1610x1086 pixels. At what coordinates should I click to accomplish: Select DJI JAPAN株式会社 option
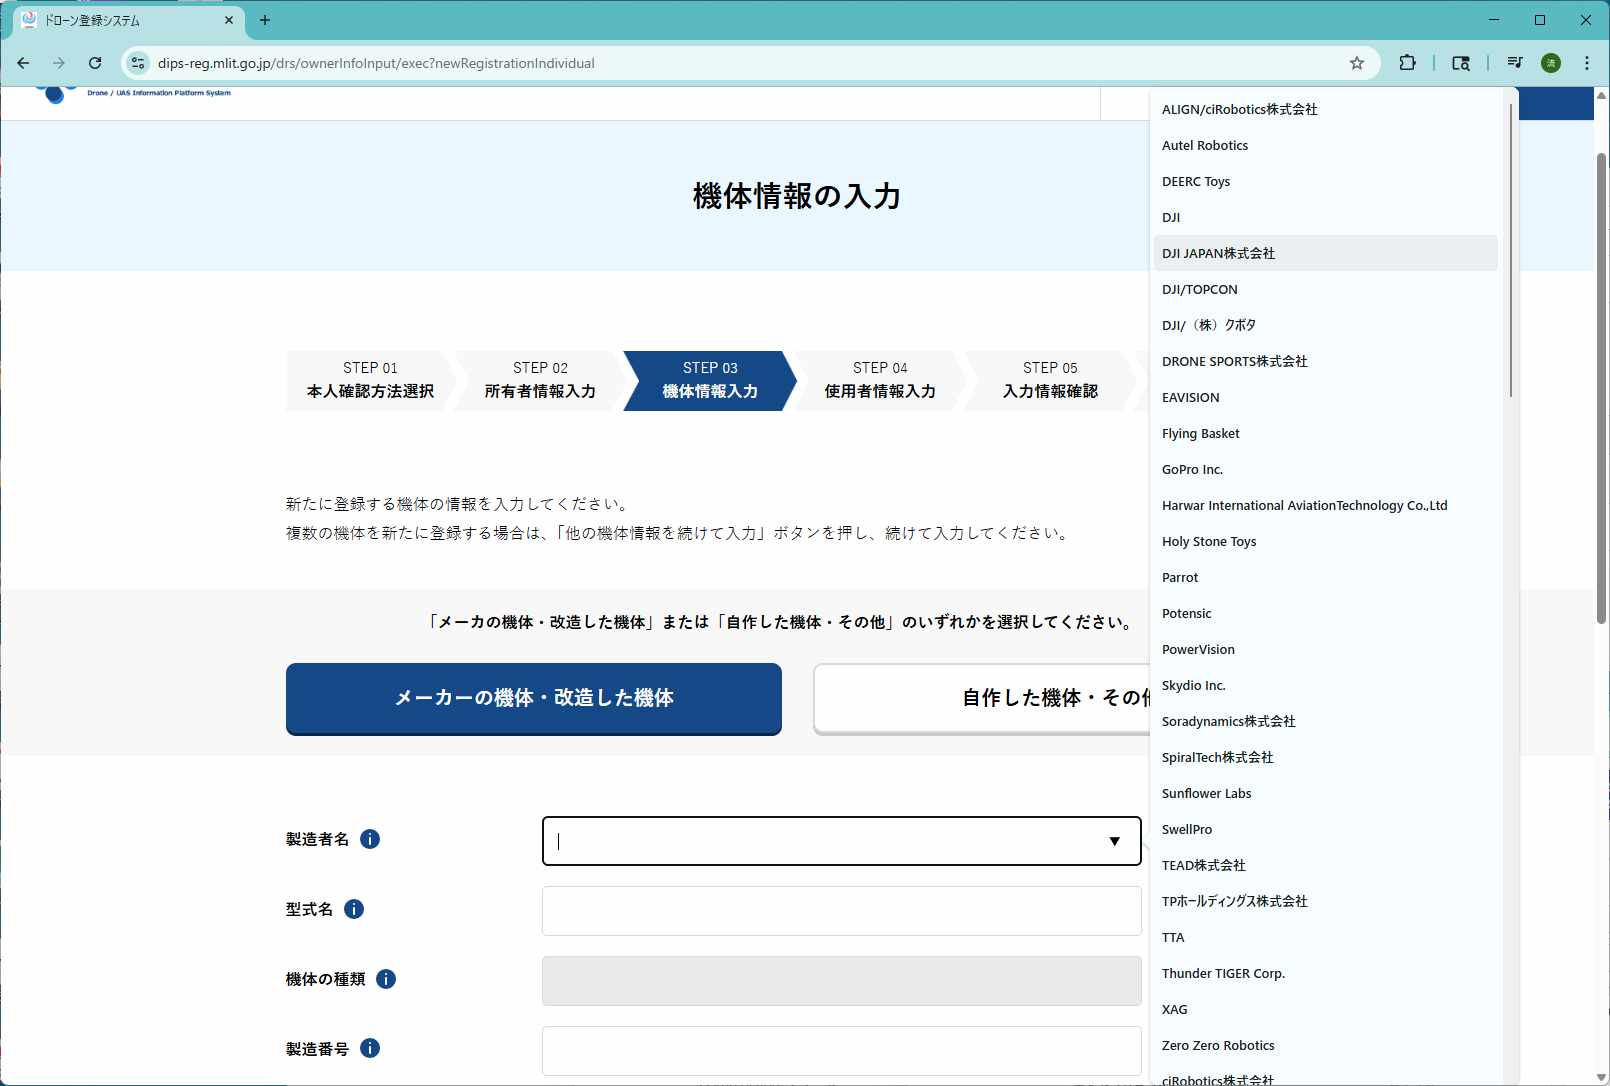1326,253
